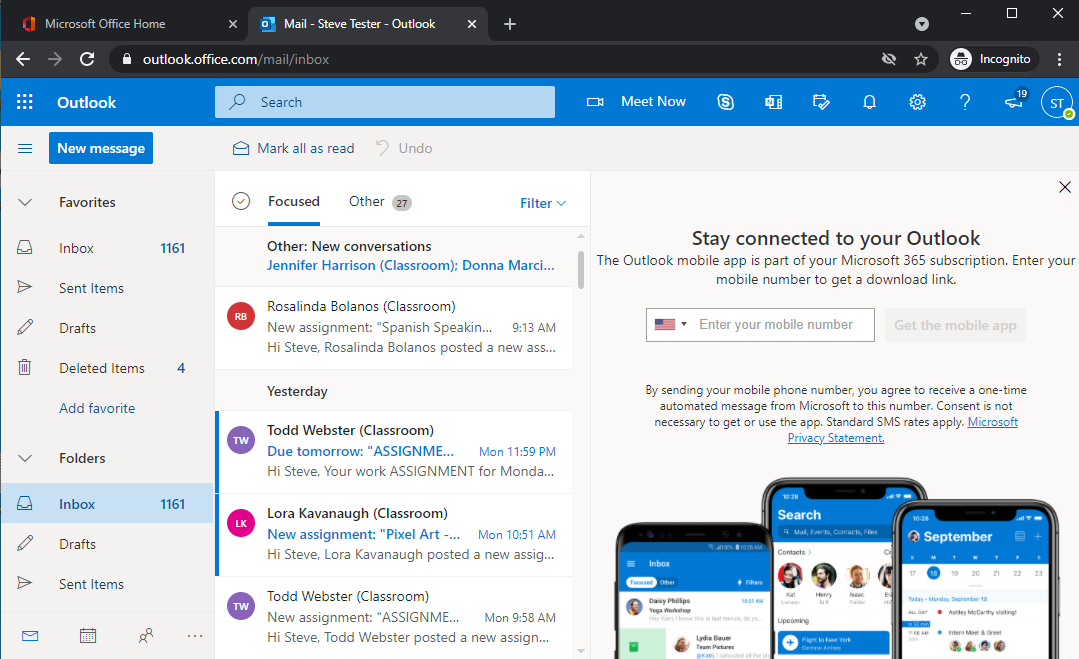Open the megaphone icon with badge 19
1079x659 pixels.
(x=1014, y=101)
